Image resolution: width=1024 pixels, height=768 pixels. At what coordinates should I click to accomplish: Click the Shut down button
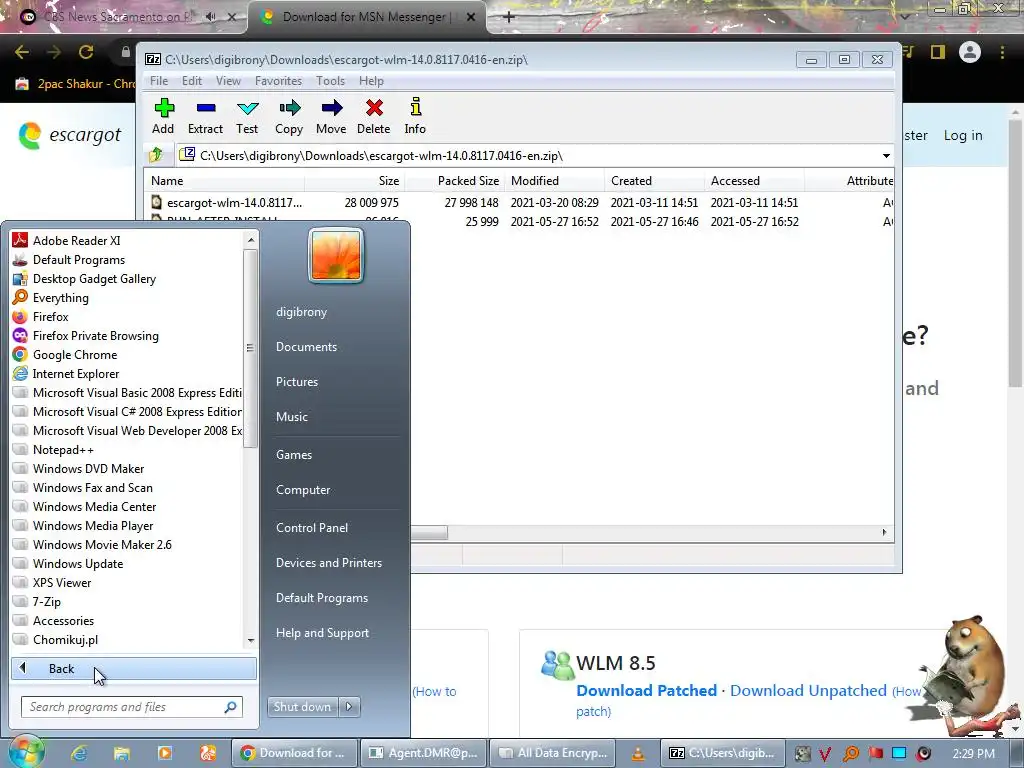click(x=302, y=706)
